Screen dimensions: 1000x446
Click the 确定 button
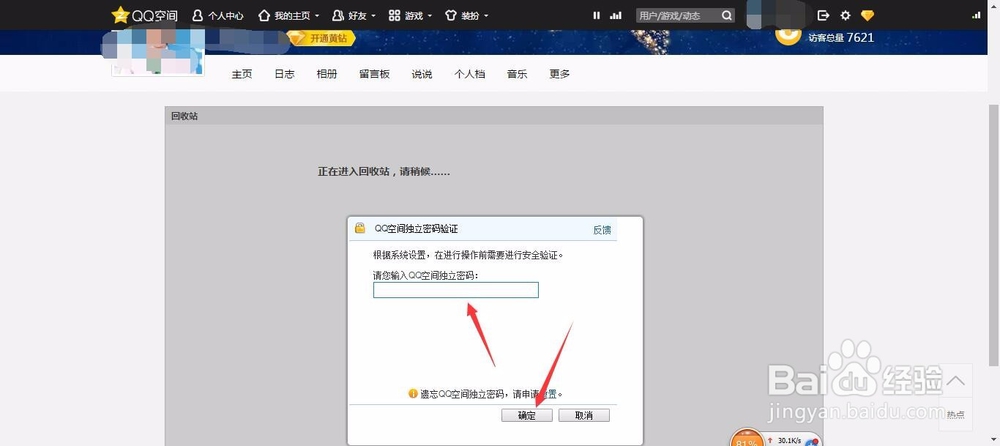coord(527,415)
